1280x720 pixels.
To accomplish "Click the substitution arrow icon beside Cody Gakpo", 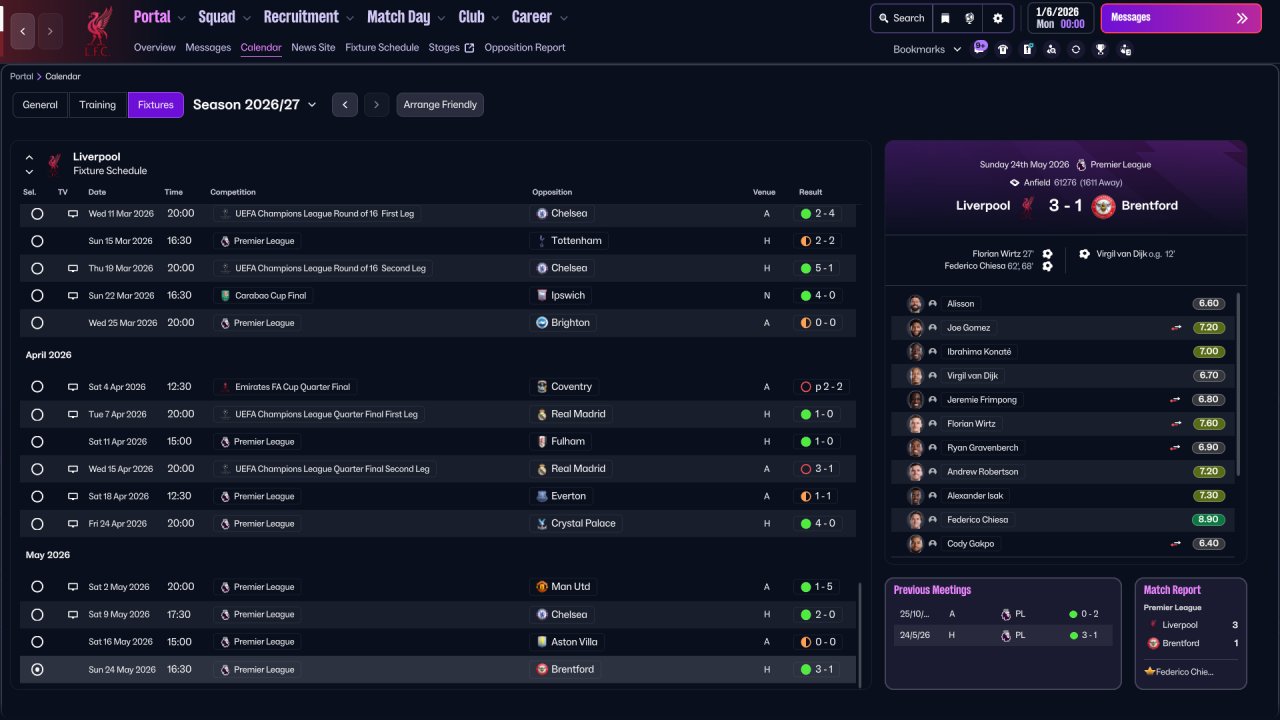I will pyautogui.click(x=1177, y=544).
